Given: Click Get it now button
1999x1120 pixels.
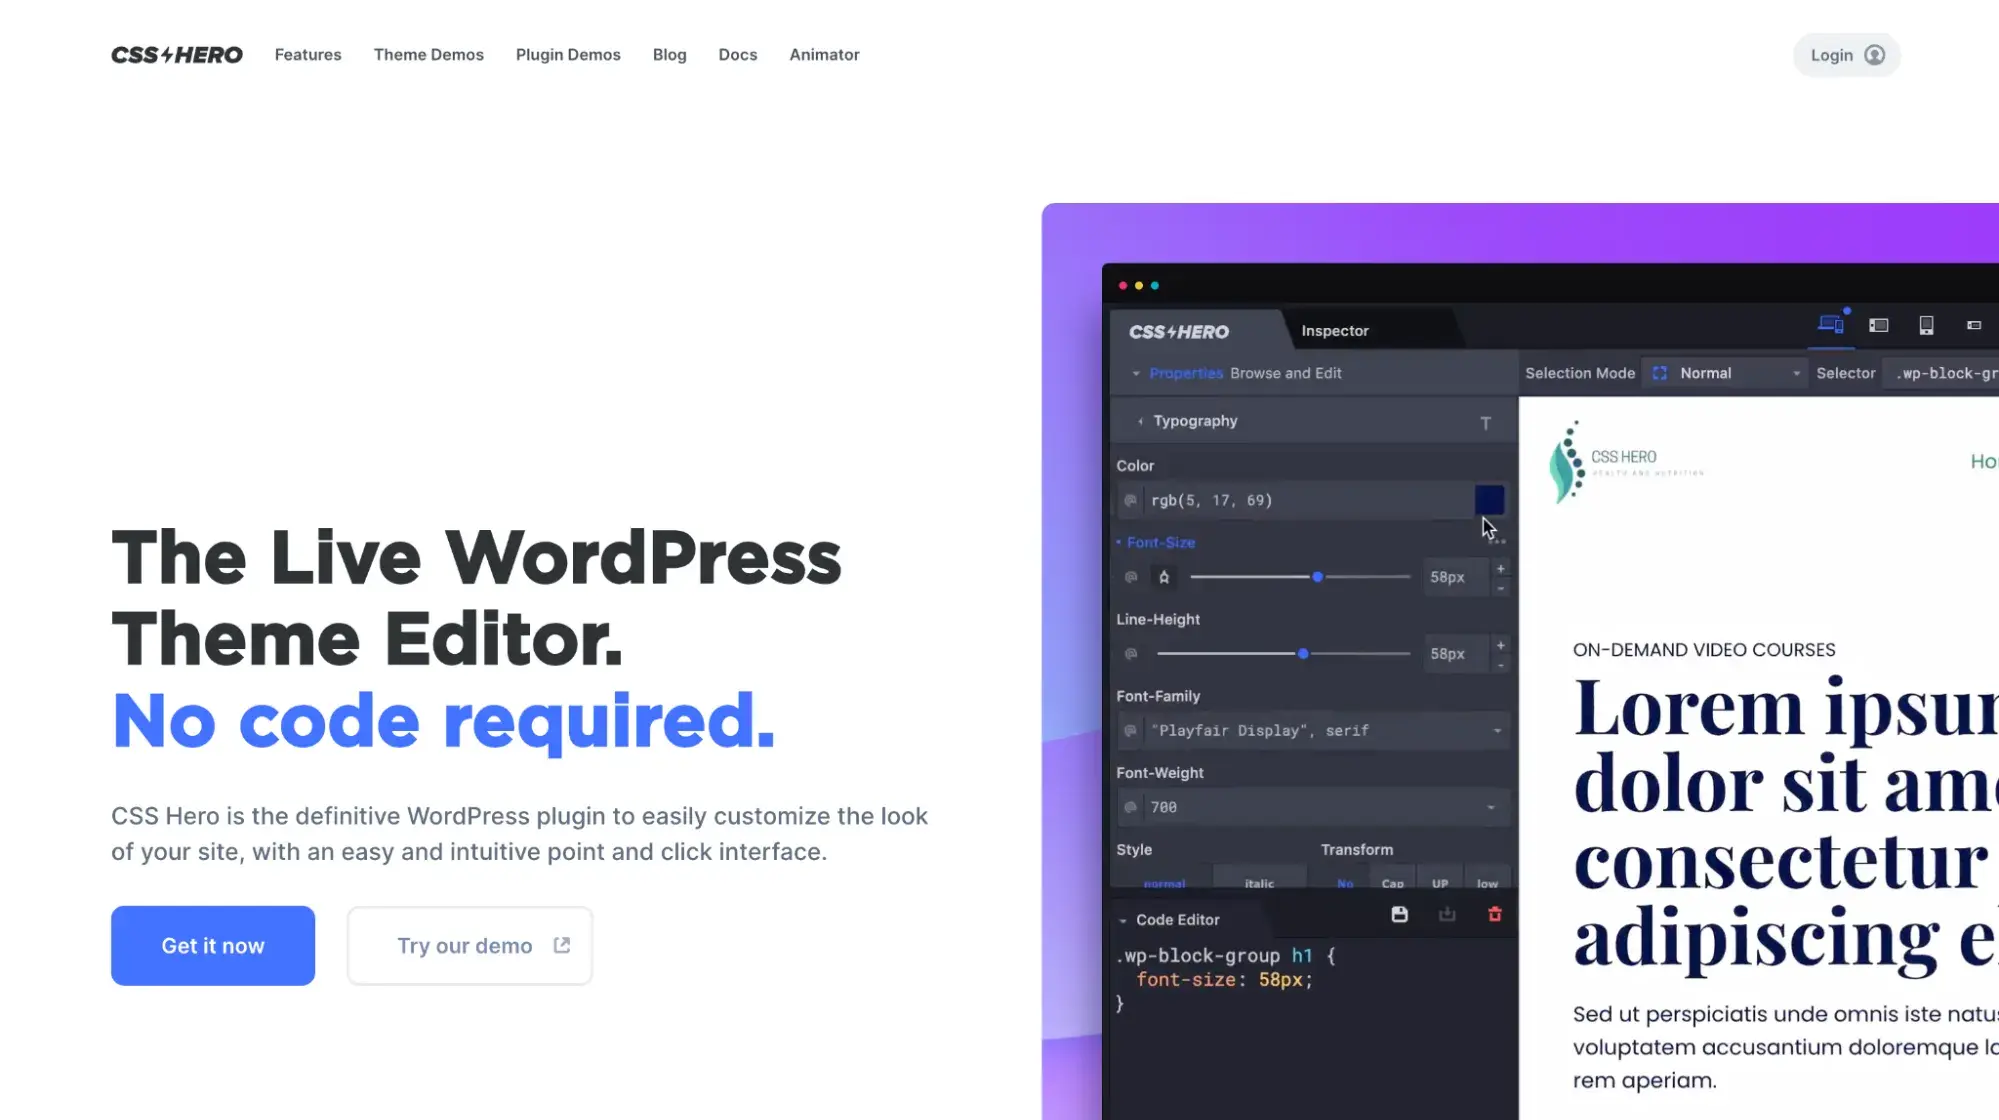Looking at the screenshot, I should 213,944.
